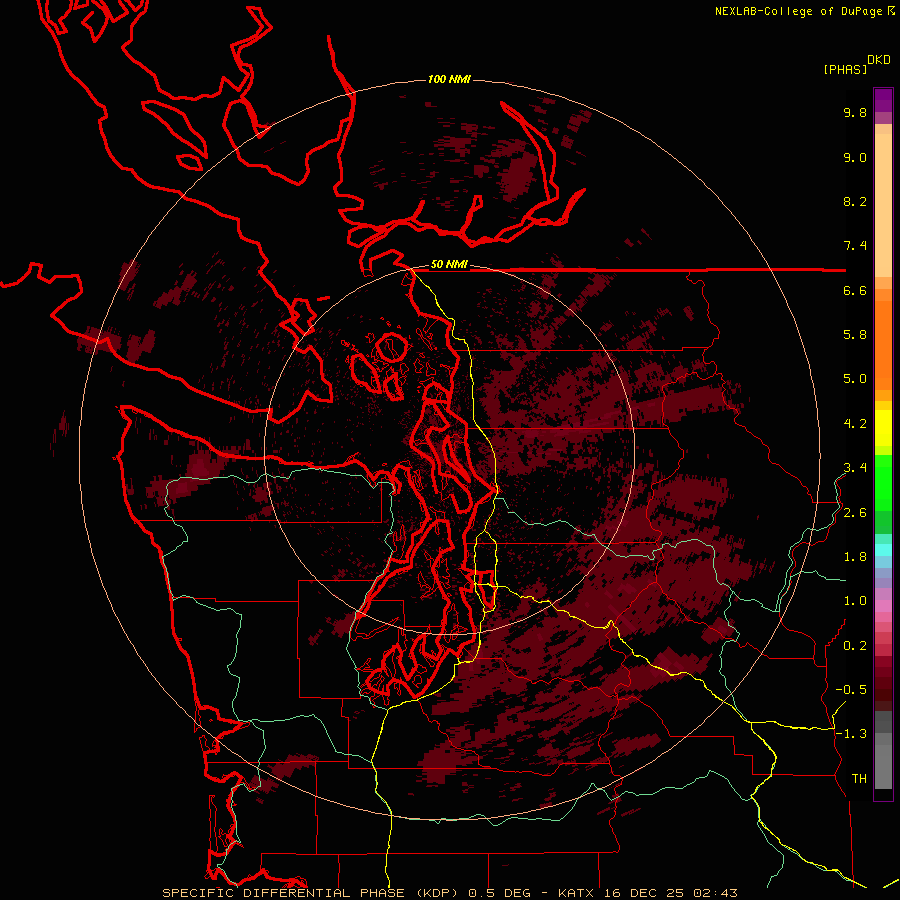Click the -1.3 scale value
Image resolution: width=900 pixels, height=900 pixels.
[851, 734]
